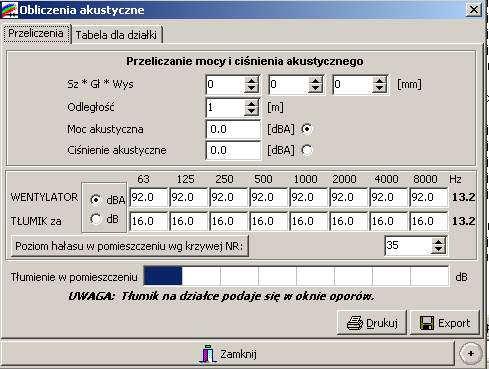Click the app icon in the title bar

click(9, 9)
